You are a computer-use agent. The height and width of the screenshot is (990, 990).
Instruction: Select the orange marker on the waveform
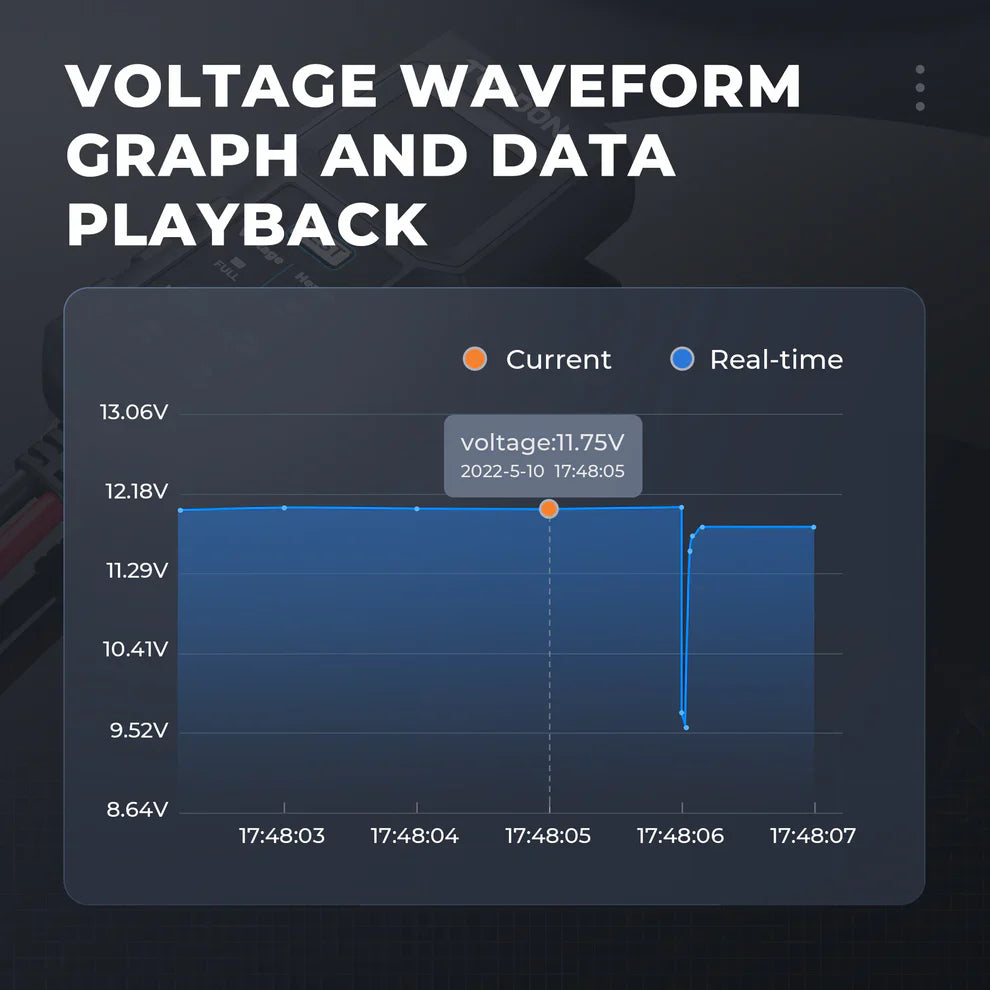549,509
